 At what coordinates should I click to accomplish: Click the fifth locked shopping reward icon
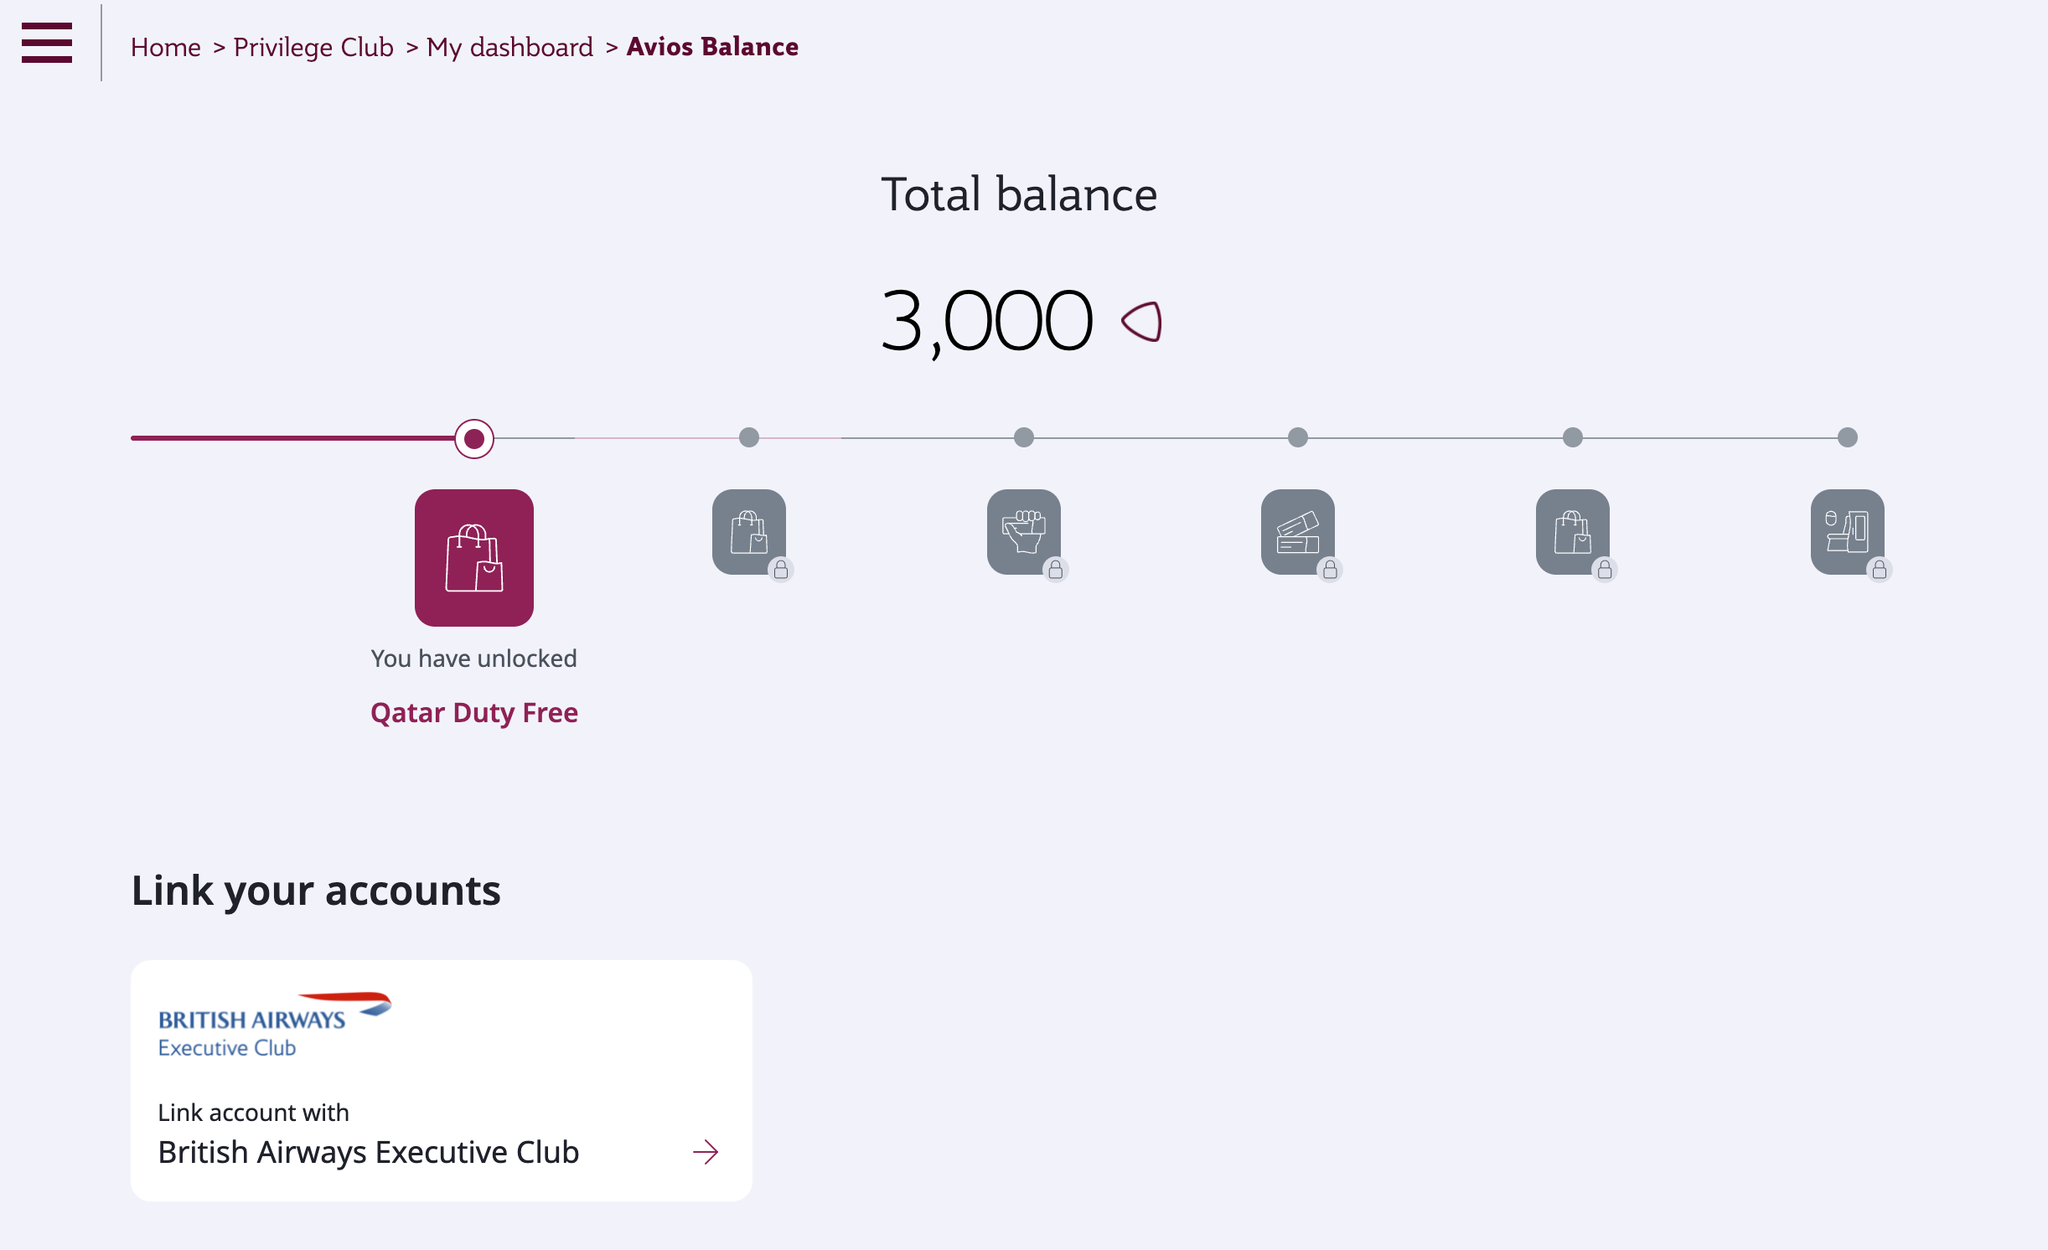click(1572, 533)
